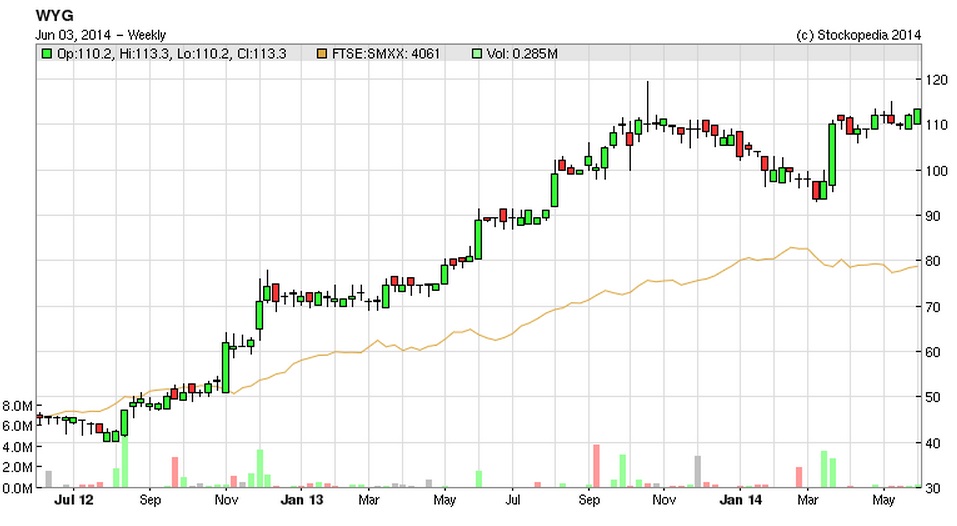Click the 70 price axis label
This screenshot has width=957, height=526.
click(x=933, y=307)
